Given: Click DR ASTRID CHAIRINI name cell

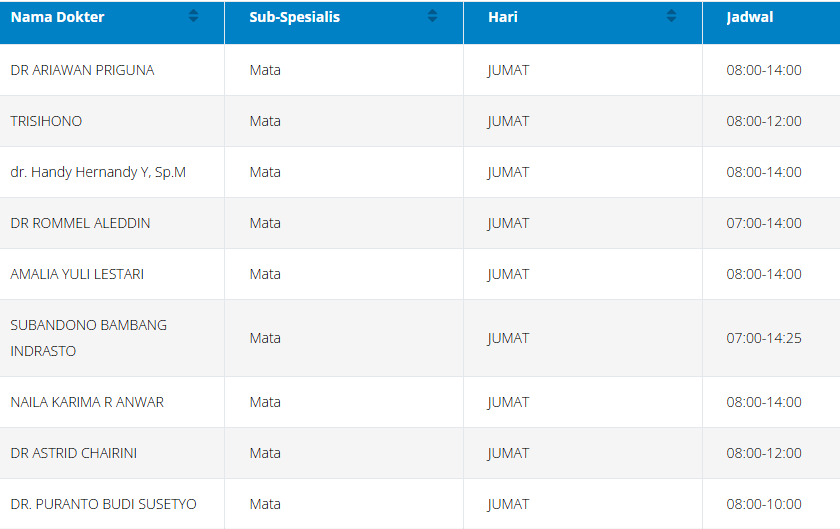Looking at the screenshot, I should click(74, 453).
